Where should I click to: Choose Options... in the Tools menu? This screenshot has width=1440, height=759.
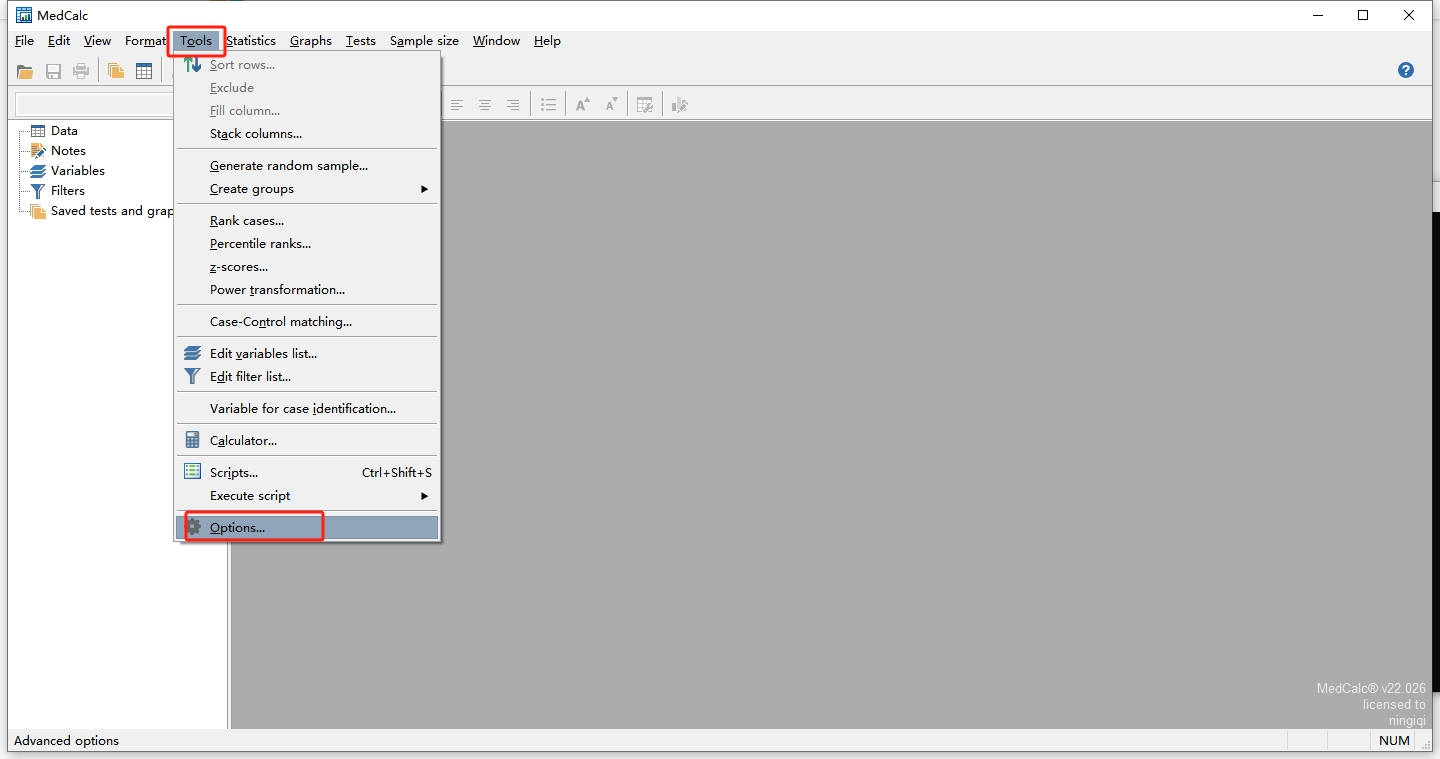[237, 528]
